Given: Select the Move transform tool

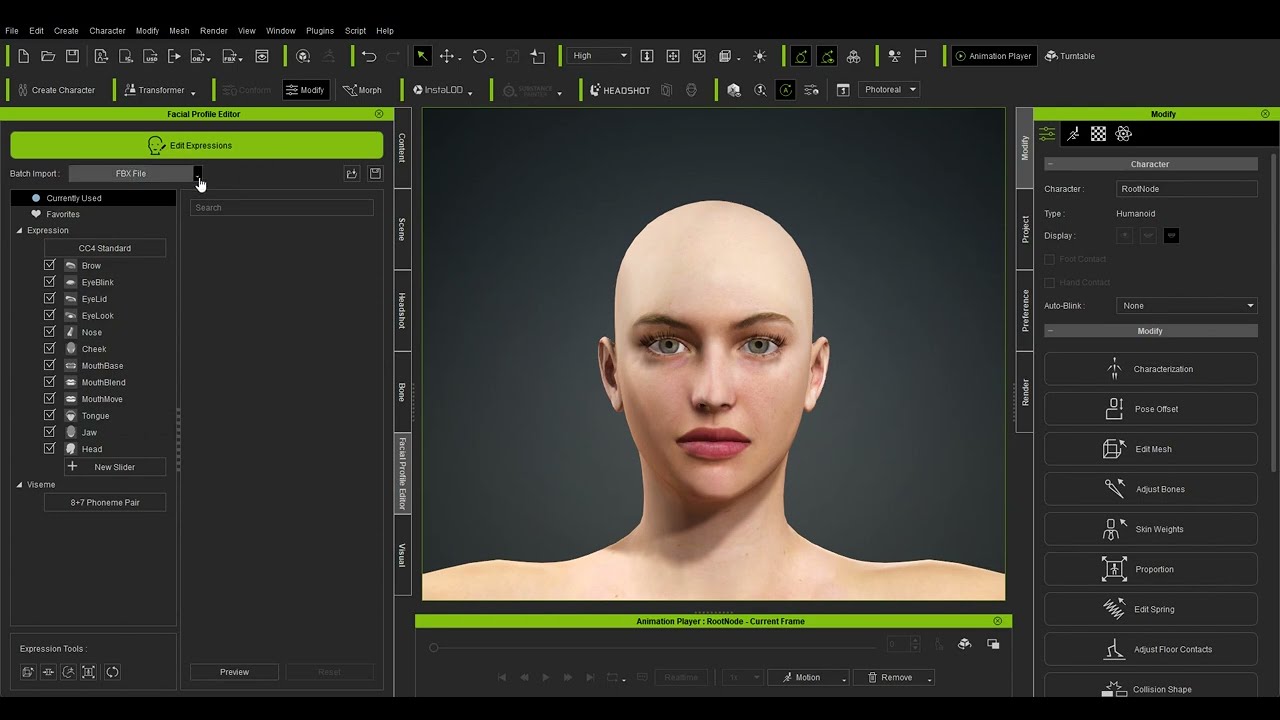Looking at the screenshot, I should click(x=447, y=56).
